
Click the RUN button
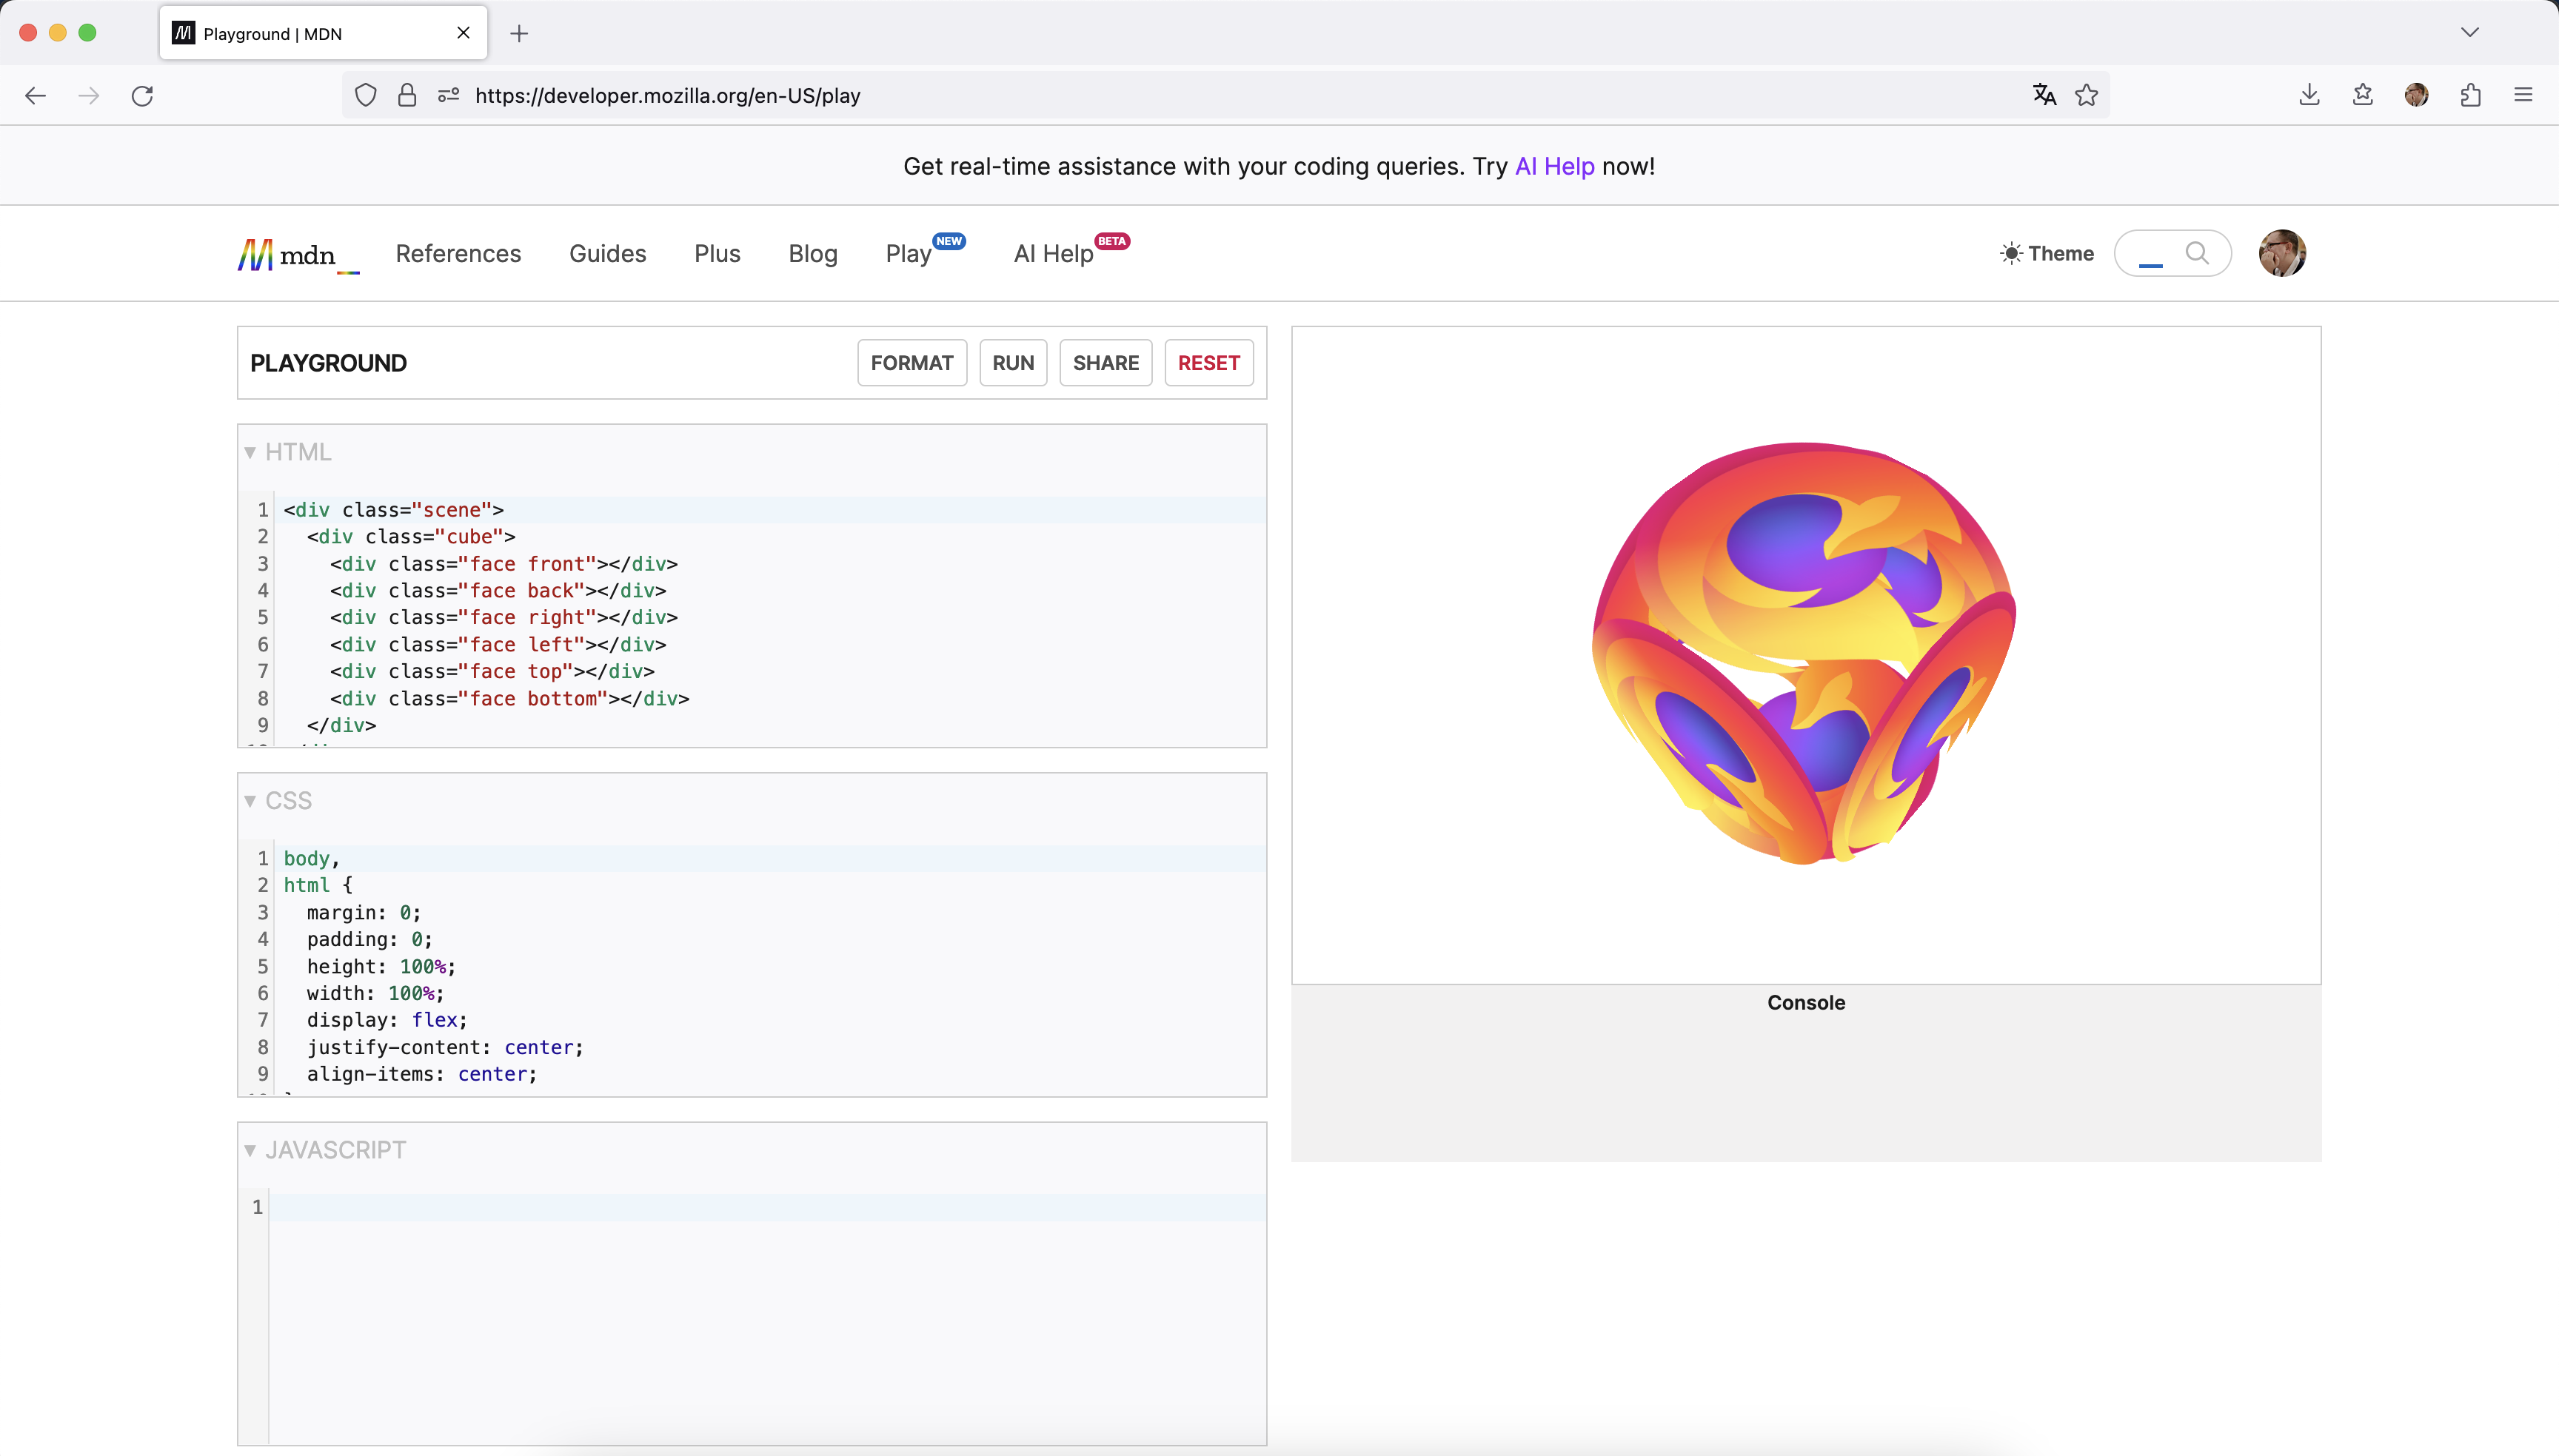click(1012, 362)
